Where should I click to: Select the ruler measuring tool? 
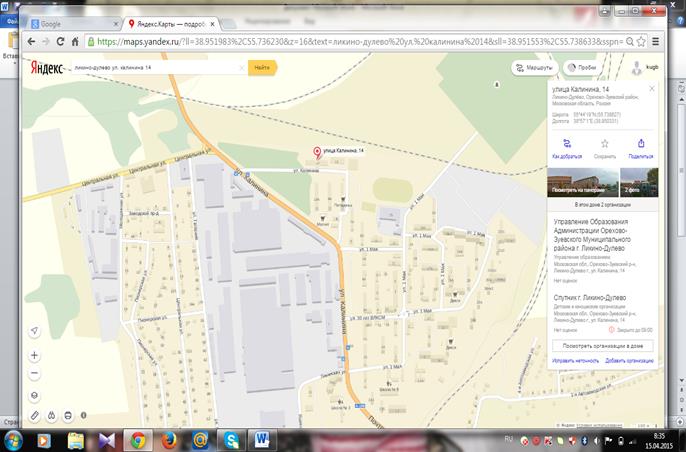[x=35, y=415]
